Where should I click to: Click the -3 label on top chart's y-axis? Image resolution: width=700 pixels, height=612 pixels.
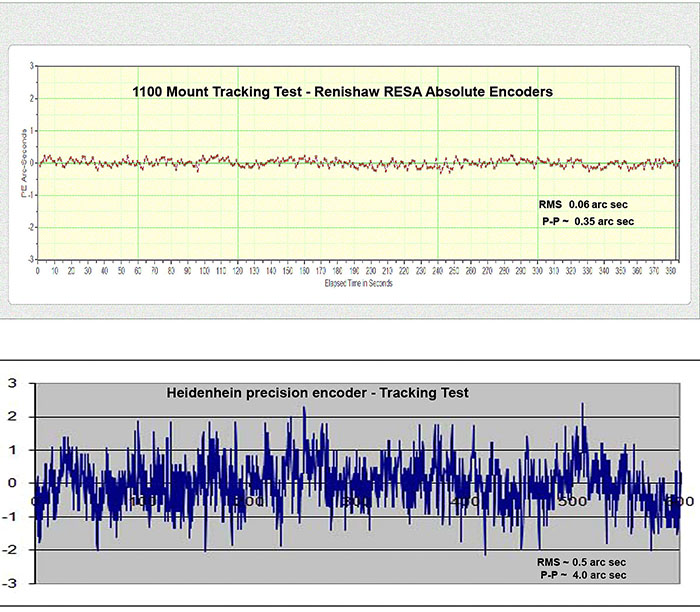click(30, 260)
